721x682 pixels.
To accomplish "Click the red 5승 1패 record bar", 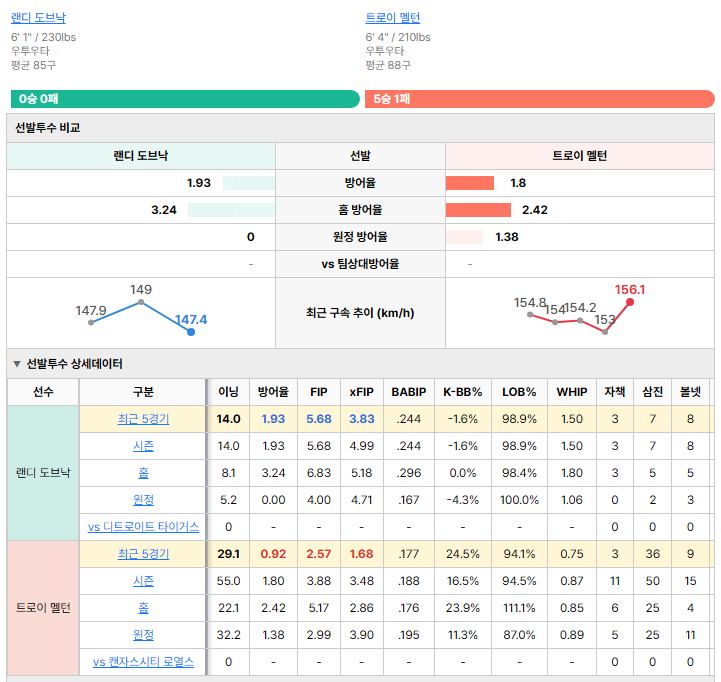I will point(540,99).
